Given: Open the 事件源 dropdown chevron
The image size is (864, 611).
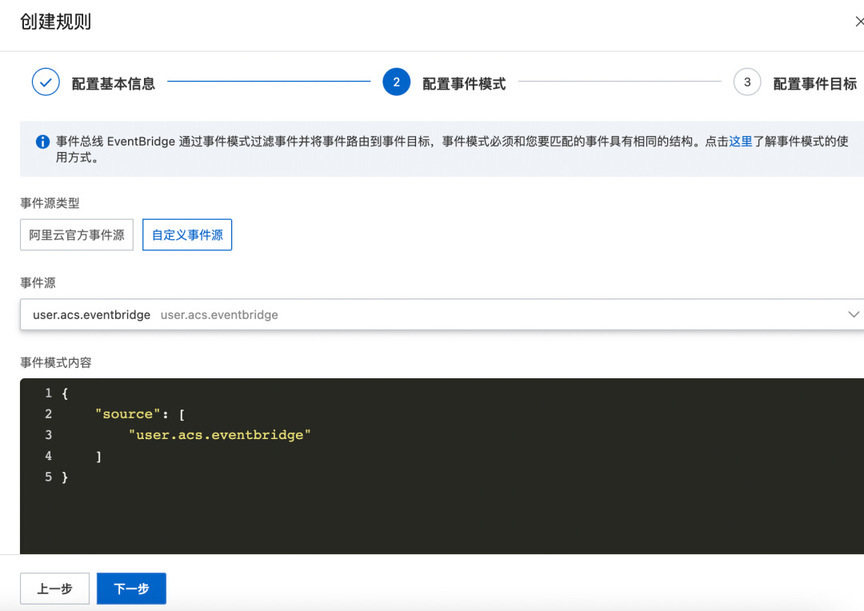Looking at the screenshot, I should pyautogui.click(x=853, y=314).
